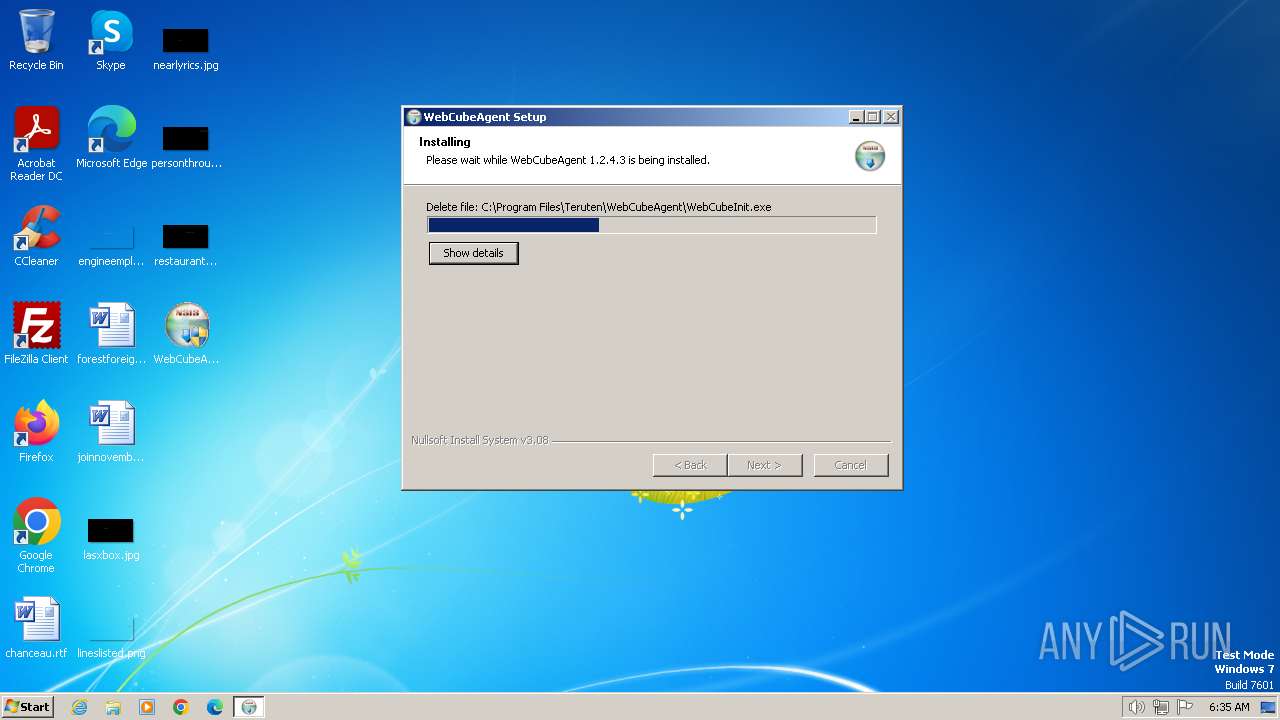1280x720 pixels.
Task: Select the nearlyrics.jpg file icon
Action: click(x=186, y=48)
